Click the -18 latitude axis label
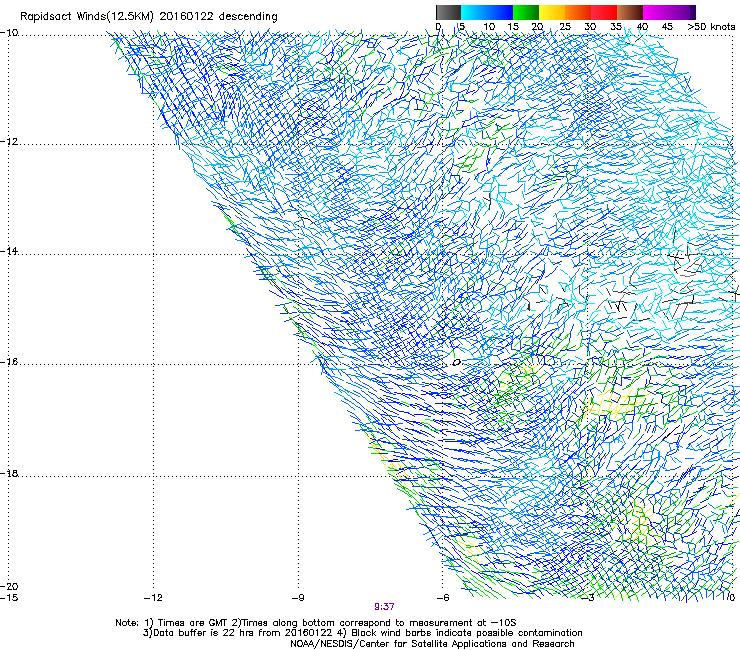 coord(9,473)
